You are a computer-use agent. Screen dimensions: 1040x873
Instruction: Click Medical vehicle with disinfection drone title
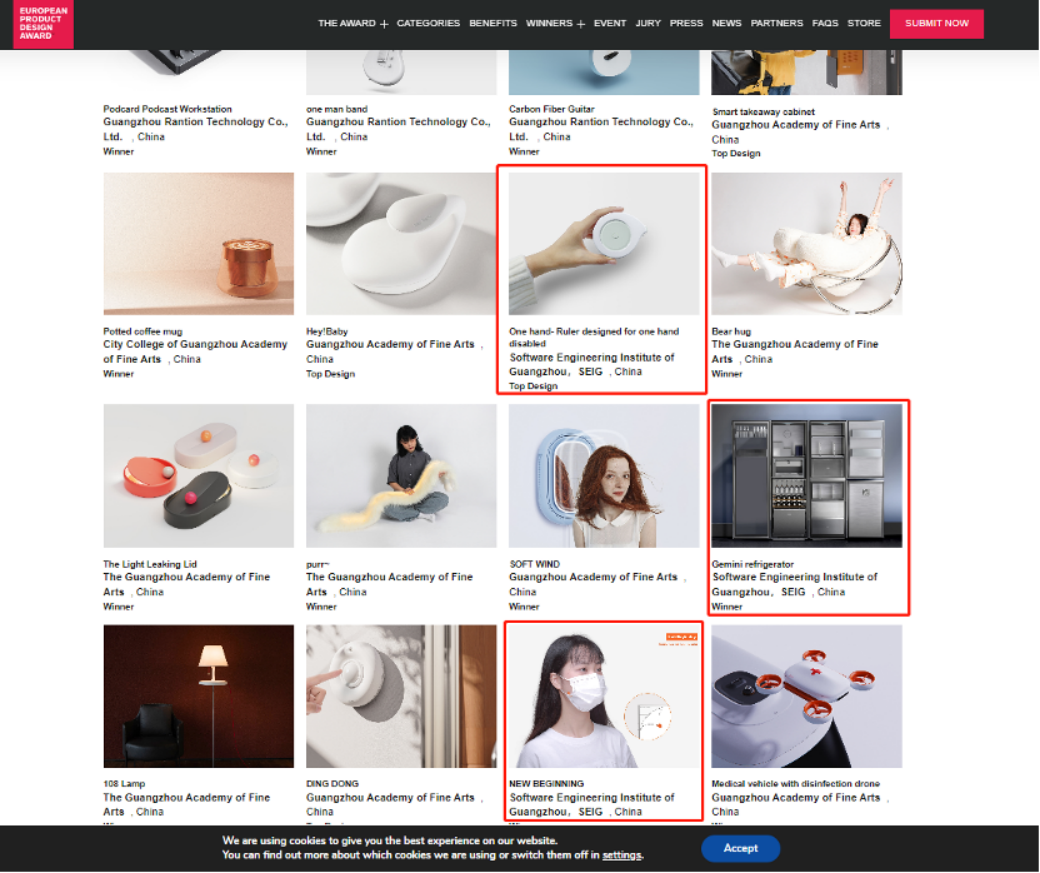(795, 783)
